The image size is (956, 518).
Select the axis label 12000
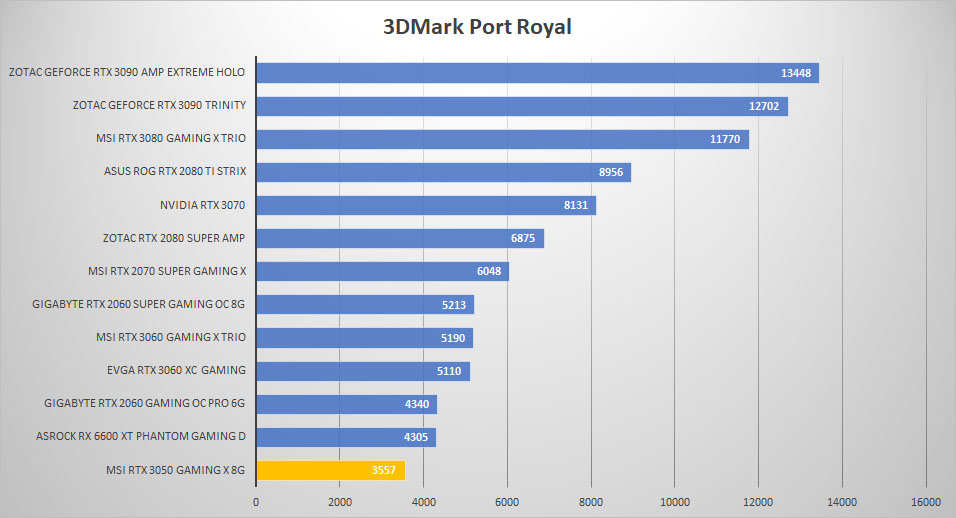[x=758, y=502]
